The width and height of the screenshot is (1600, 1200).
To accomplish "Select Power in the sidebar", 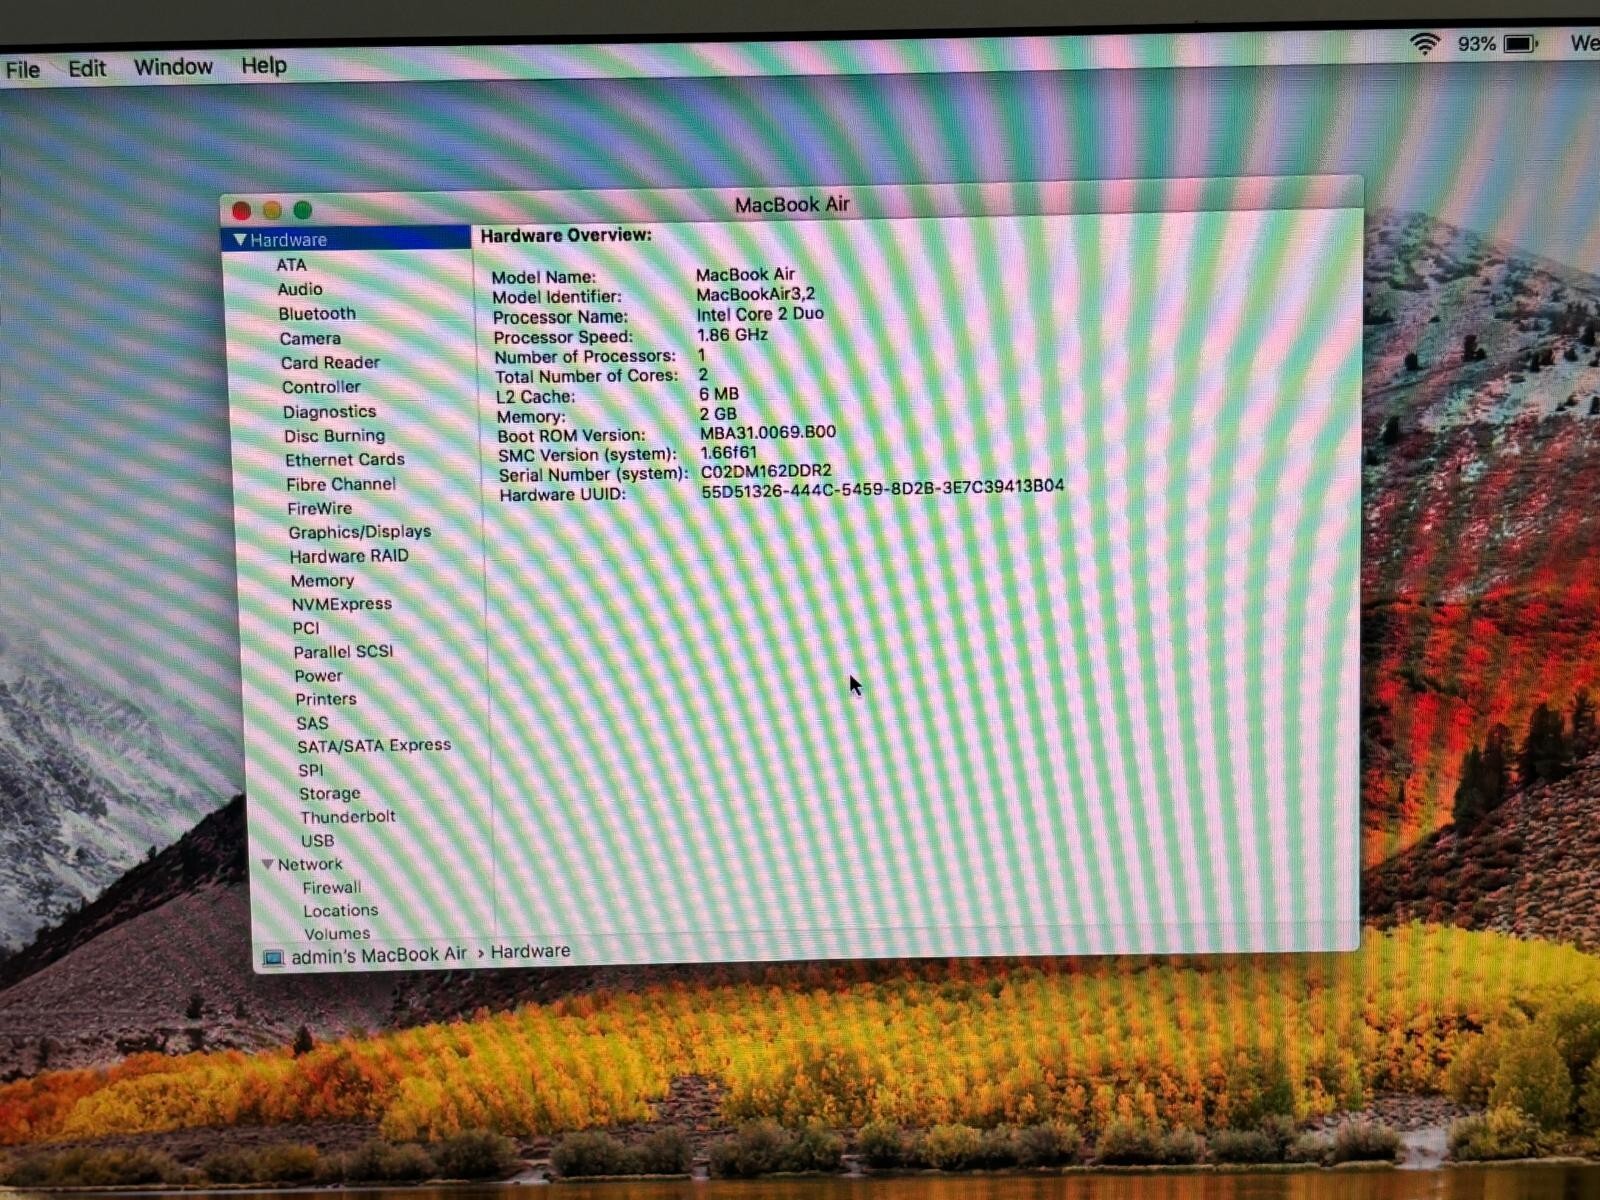I will [318, 676].
